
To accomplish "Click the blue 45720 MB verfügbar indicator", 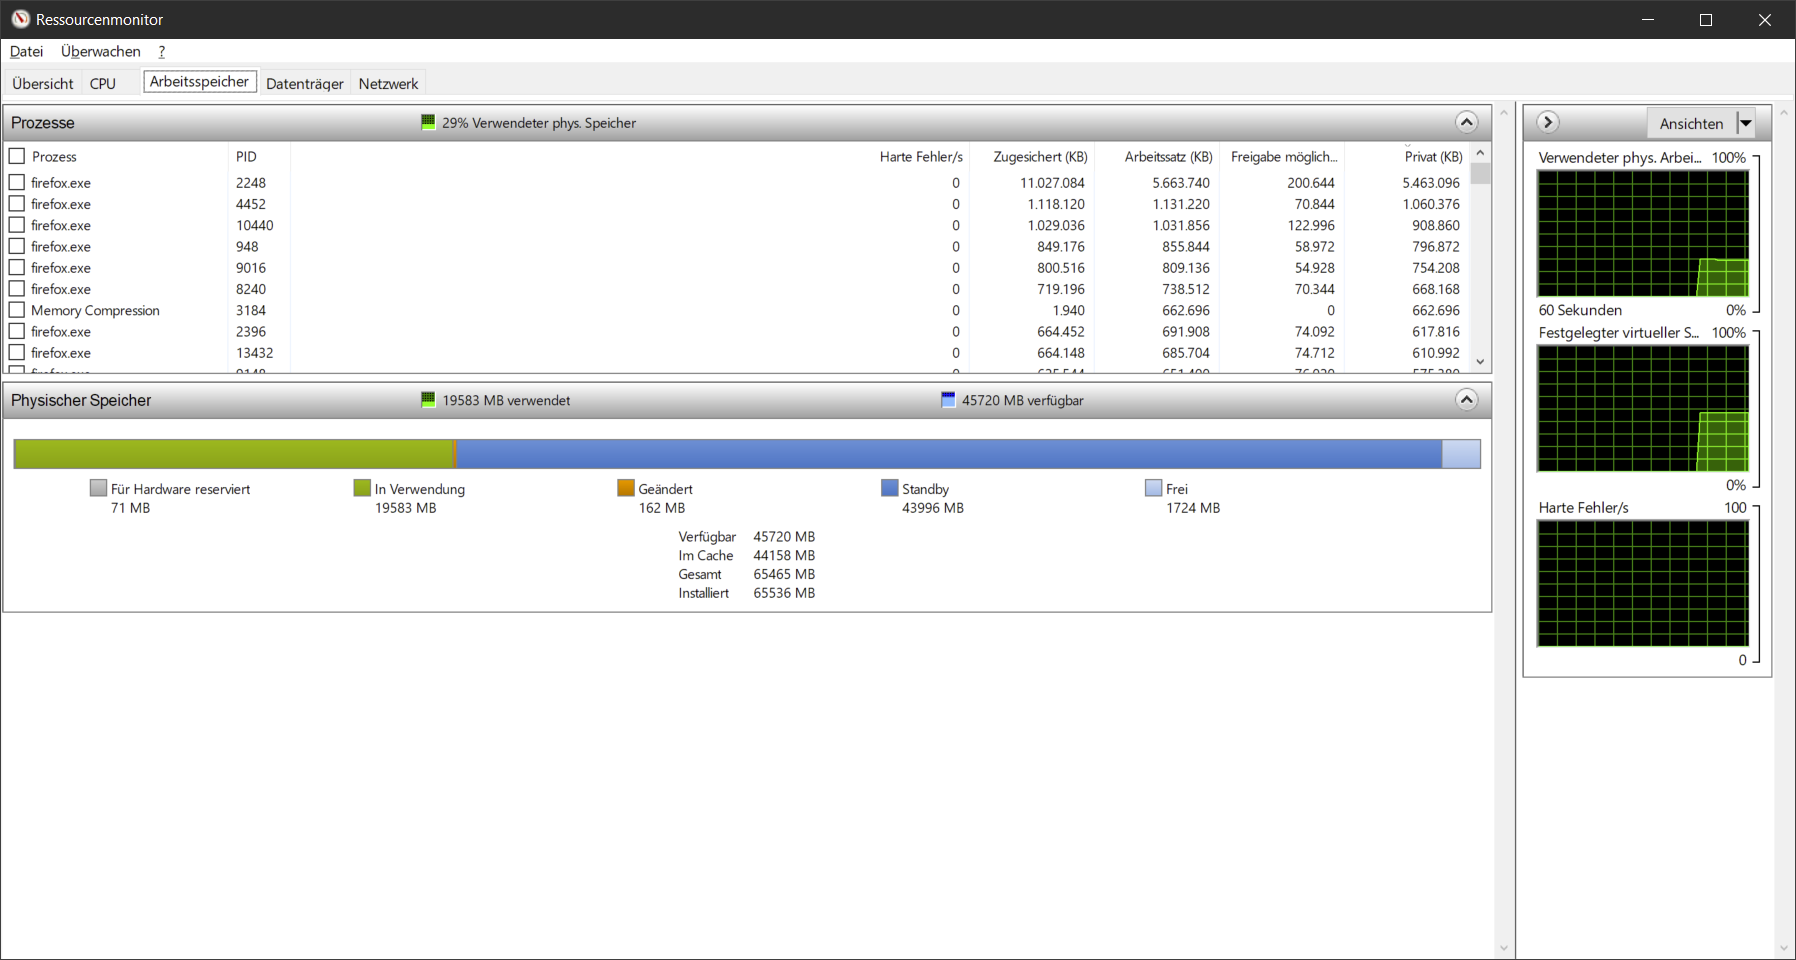I will [x=948, y=400].
